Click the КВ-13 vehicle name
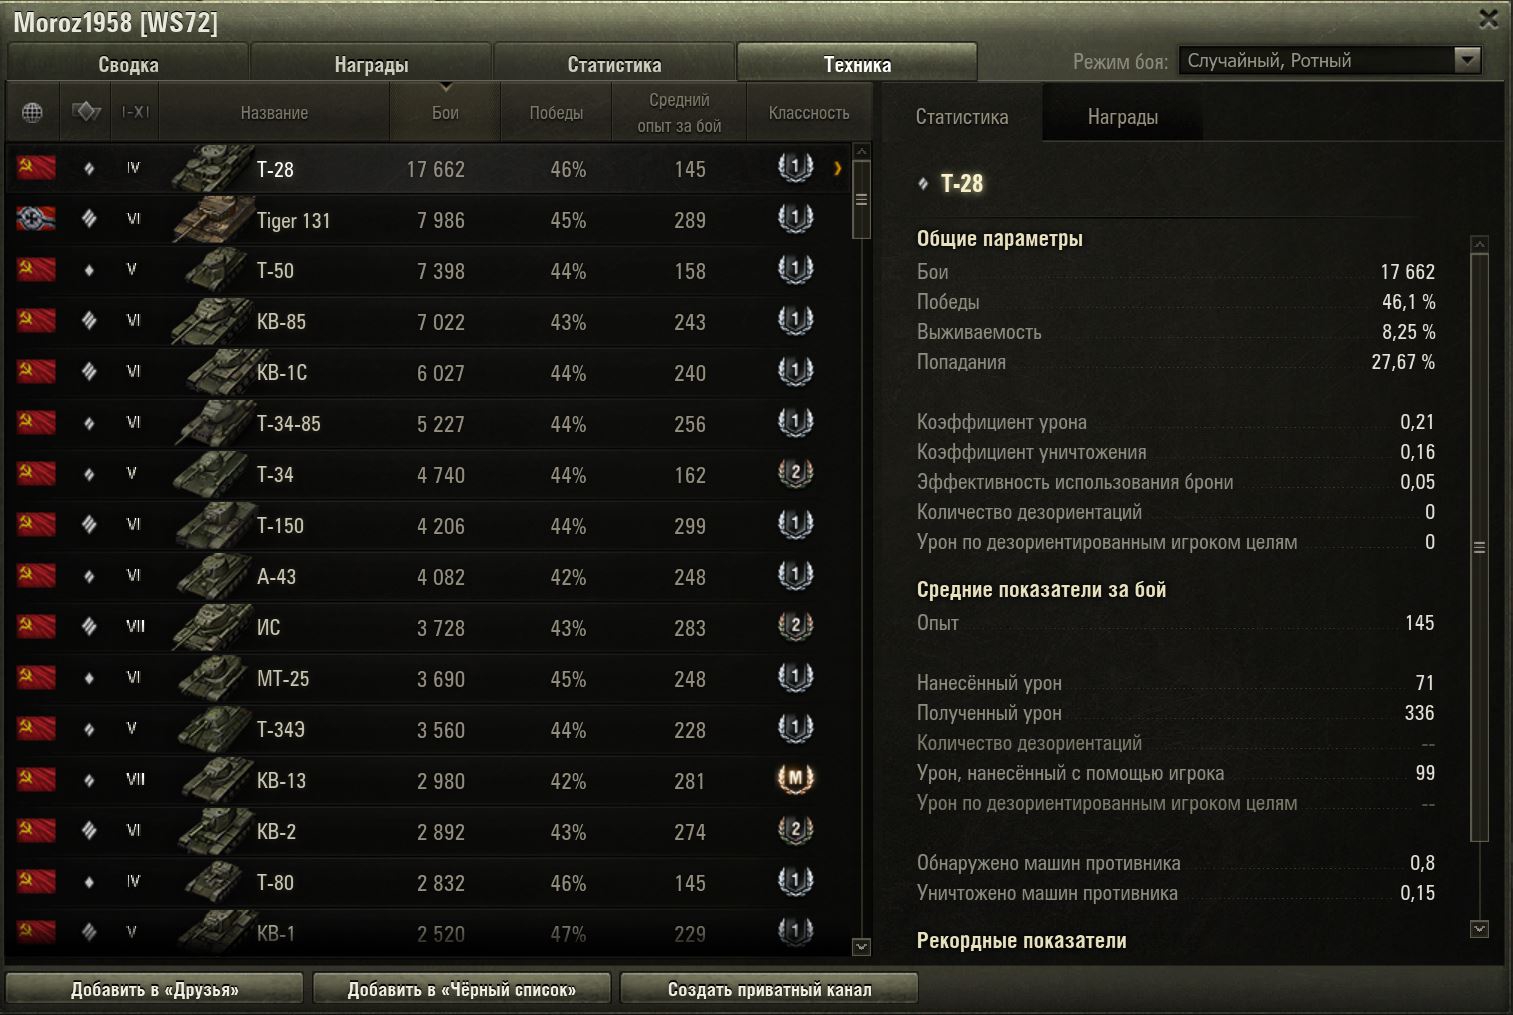 click(x=281, y=780)
